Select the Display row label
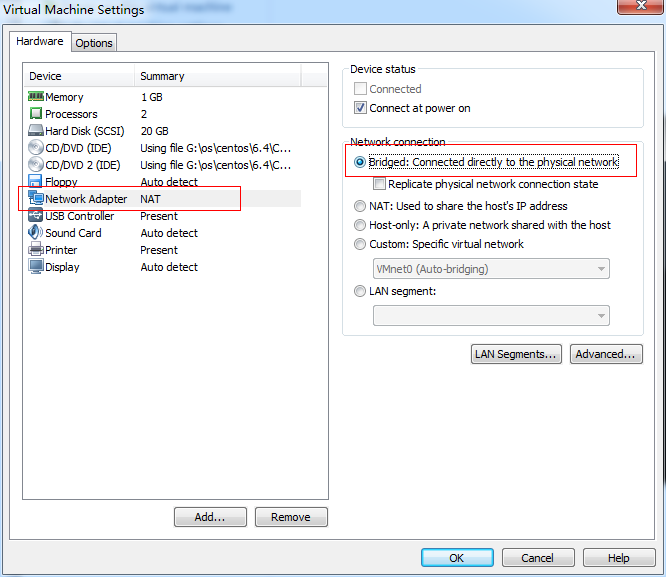This screenshot has width=666, height=577. pyautogui.click(x=62, y=267)
